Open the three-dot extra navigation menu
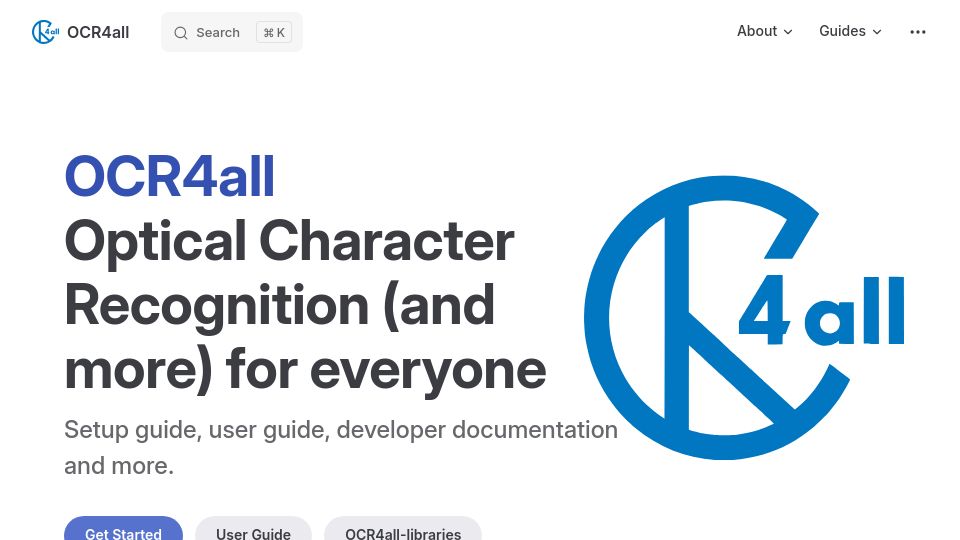 click(x=918, y=32)
